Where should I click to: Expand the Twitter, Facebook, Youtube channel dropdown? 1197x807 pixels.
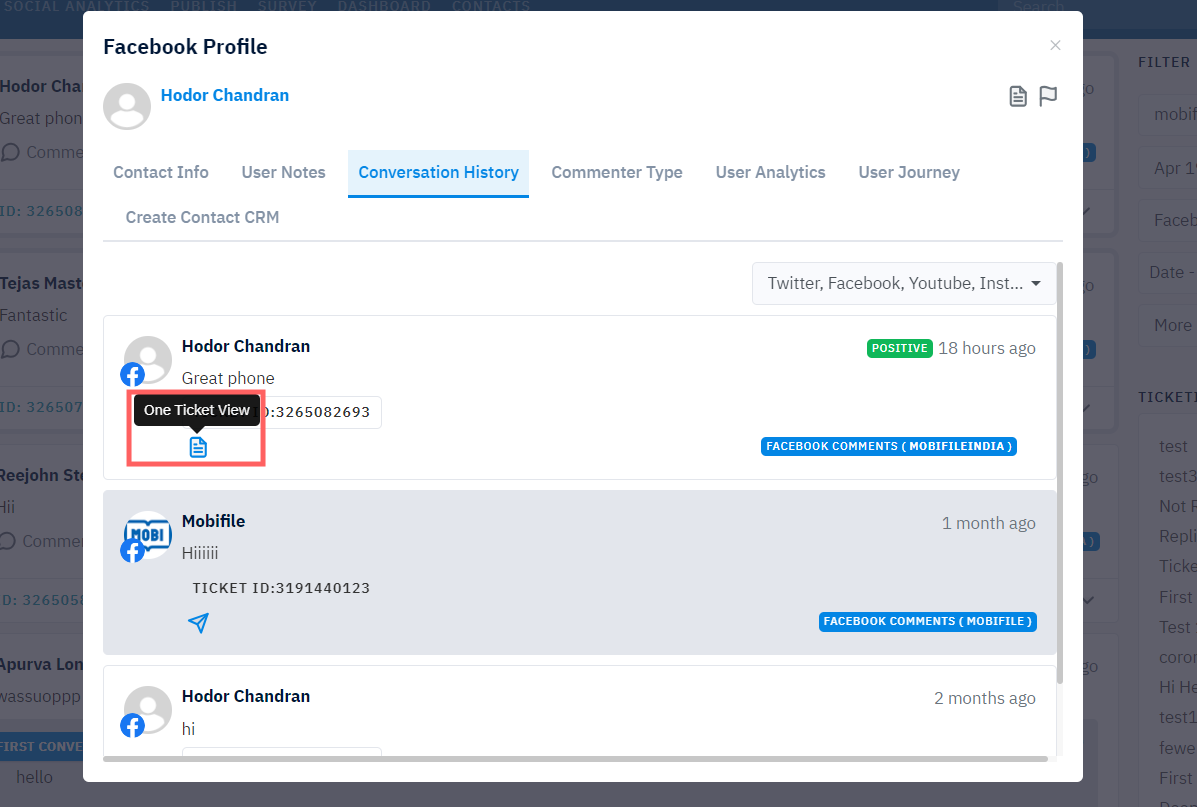pos(904,283)
